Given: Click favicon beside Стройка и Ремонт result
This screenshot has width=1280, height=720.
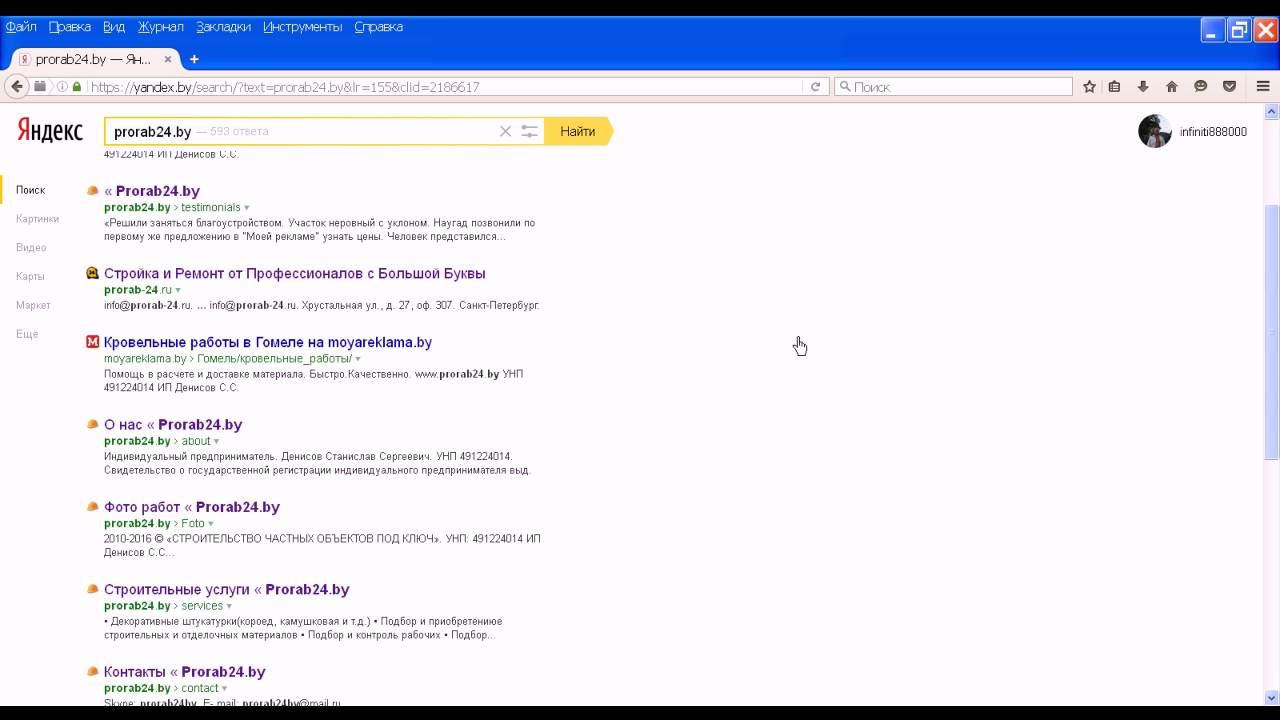Looking at the screenshot, I should [92, 273].
